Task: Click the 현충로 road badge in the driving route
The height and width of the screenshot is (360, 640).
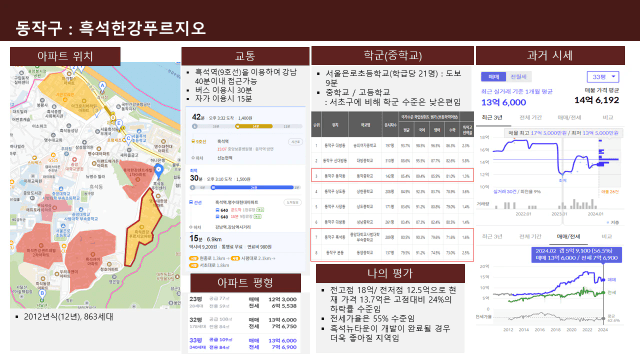Action: tap(193, 258)
